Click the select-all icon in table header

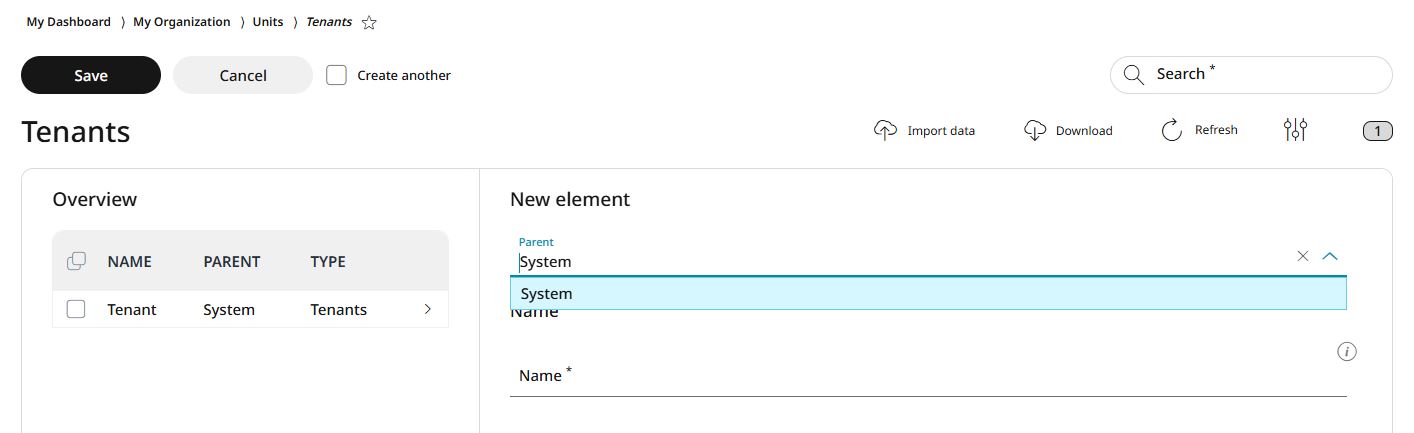click(76, 261)
